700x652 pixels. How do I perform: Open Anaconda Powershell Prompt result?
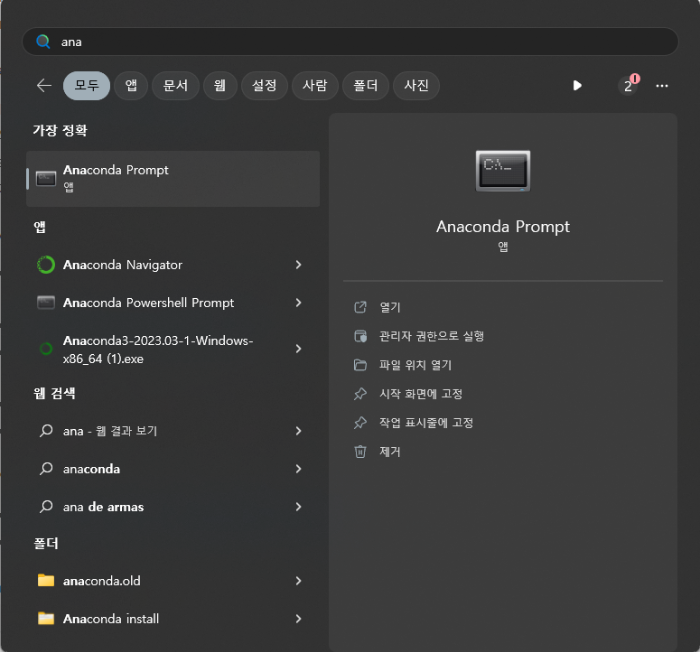(173, 303)
